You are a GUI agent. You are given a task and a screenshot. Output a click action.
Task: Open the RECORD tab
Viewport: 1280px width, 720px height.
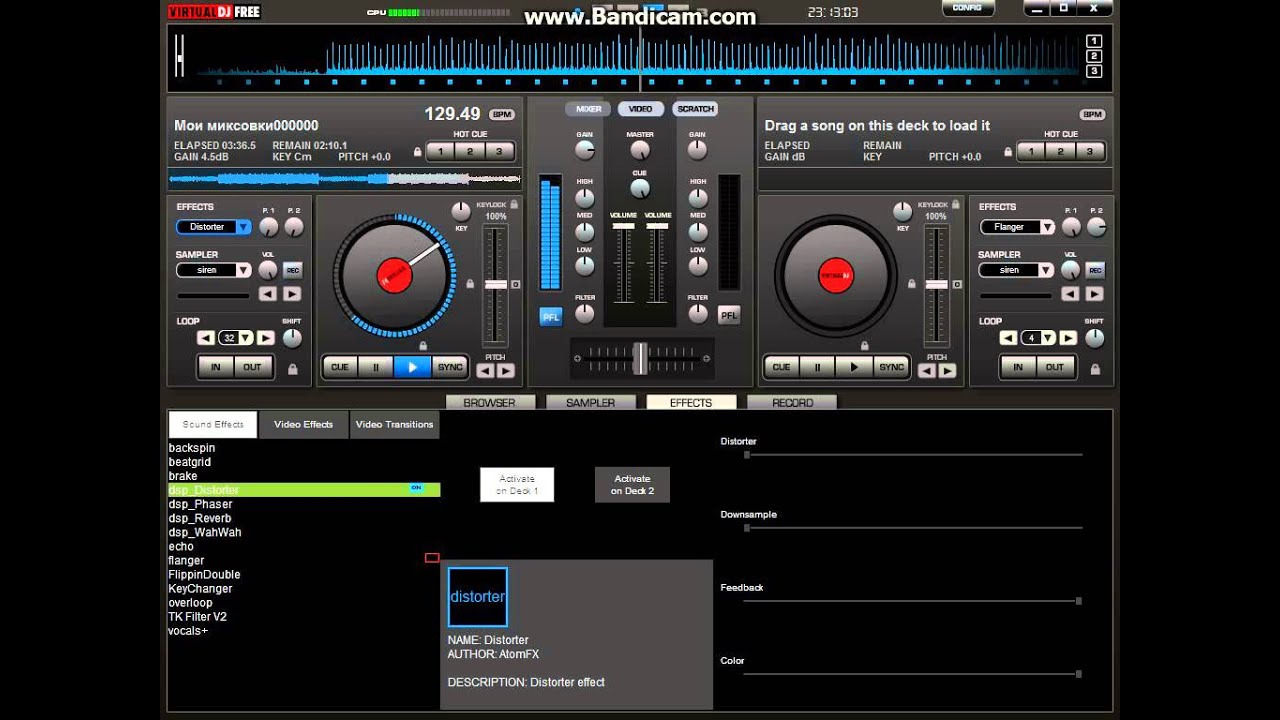(x=792, y=402)
